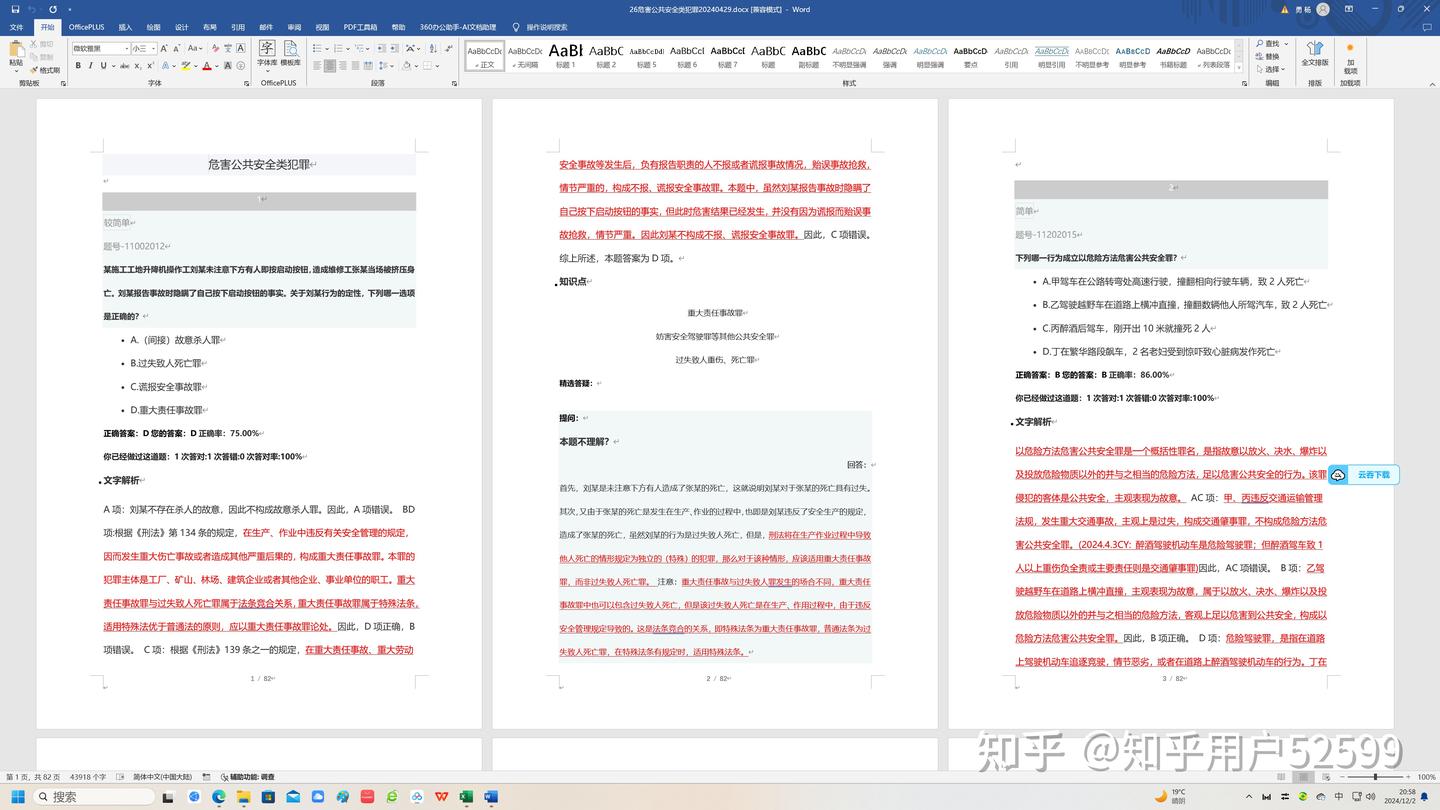Click the Save icon in quick access toolbar
The height and width of the screenshot is (810, 1440).
[x=15, y=9]
